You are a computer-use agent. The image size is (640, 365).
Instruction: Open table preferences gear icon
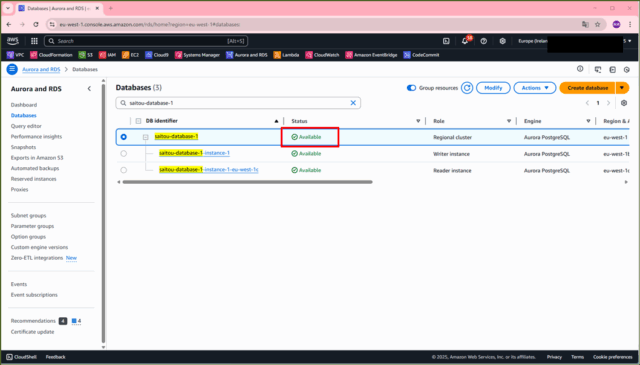tap(624, 103)
